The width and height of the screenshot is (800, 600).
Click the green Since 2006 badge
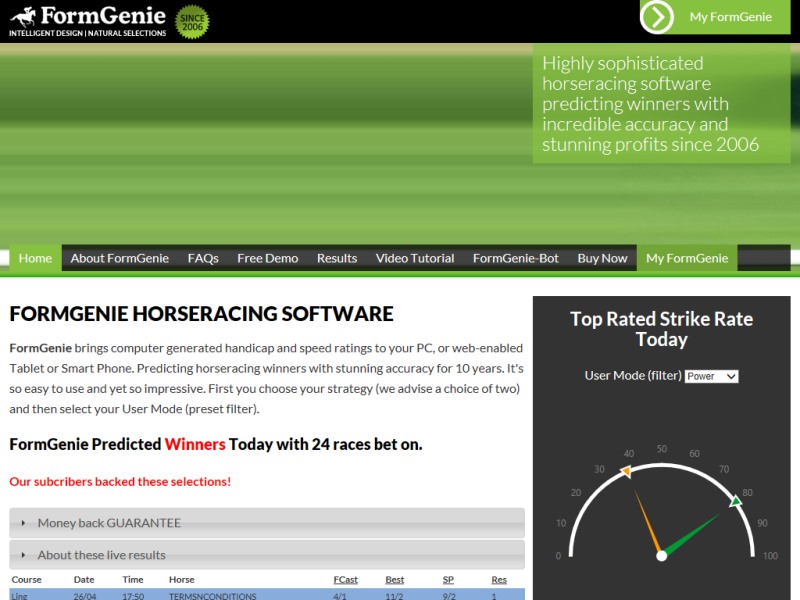[192, 22]
